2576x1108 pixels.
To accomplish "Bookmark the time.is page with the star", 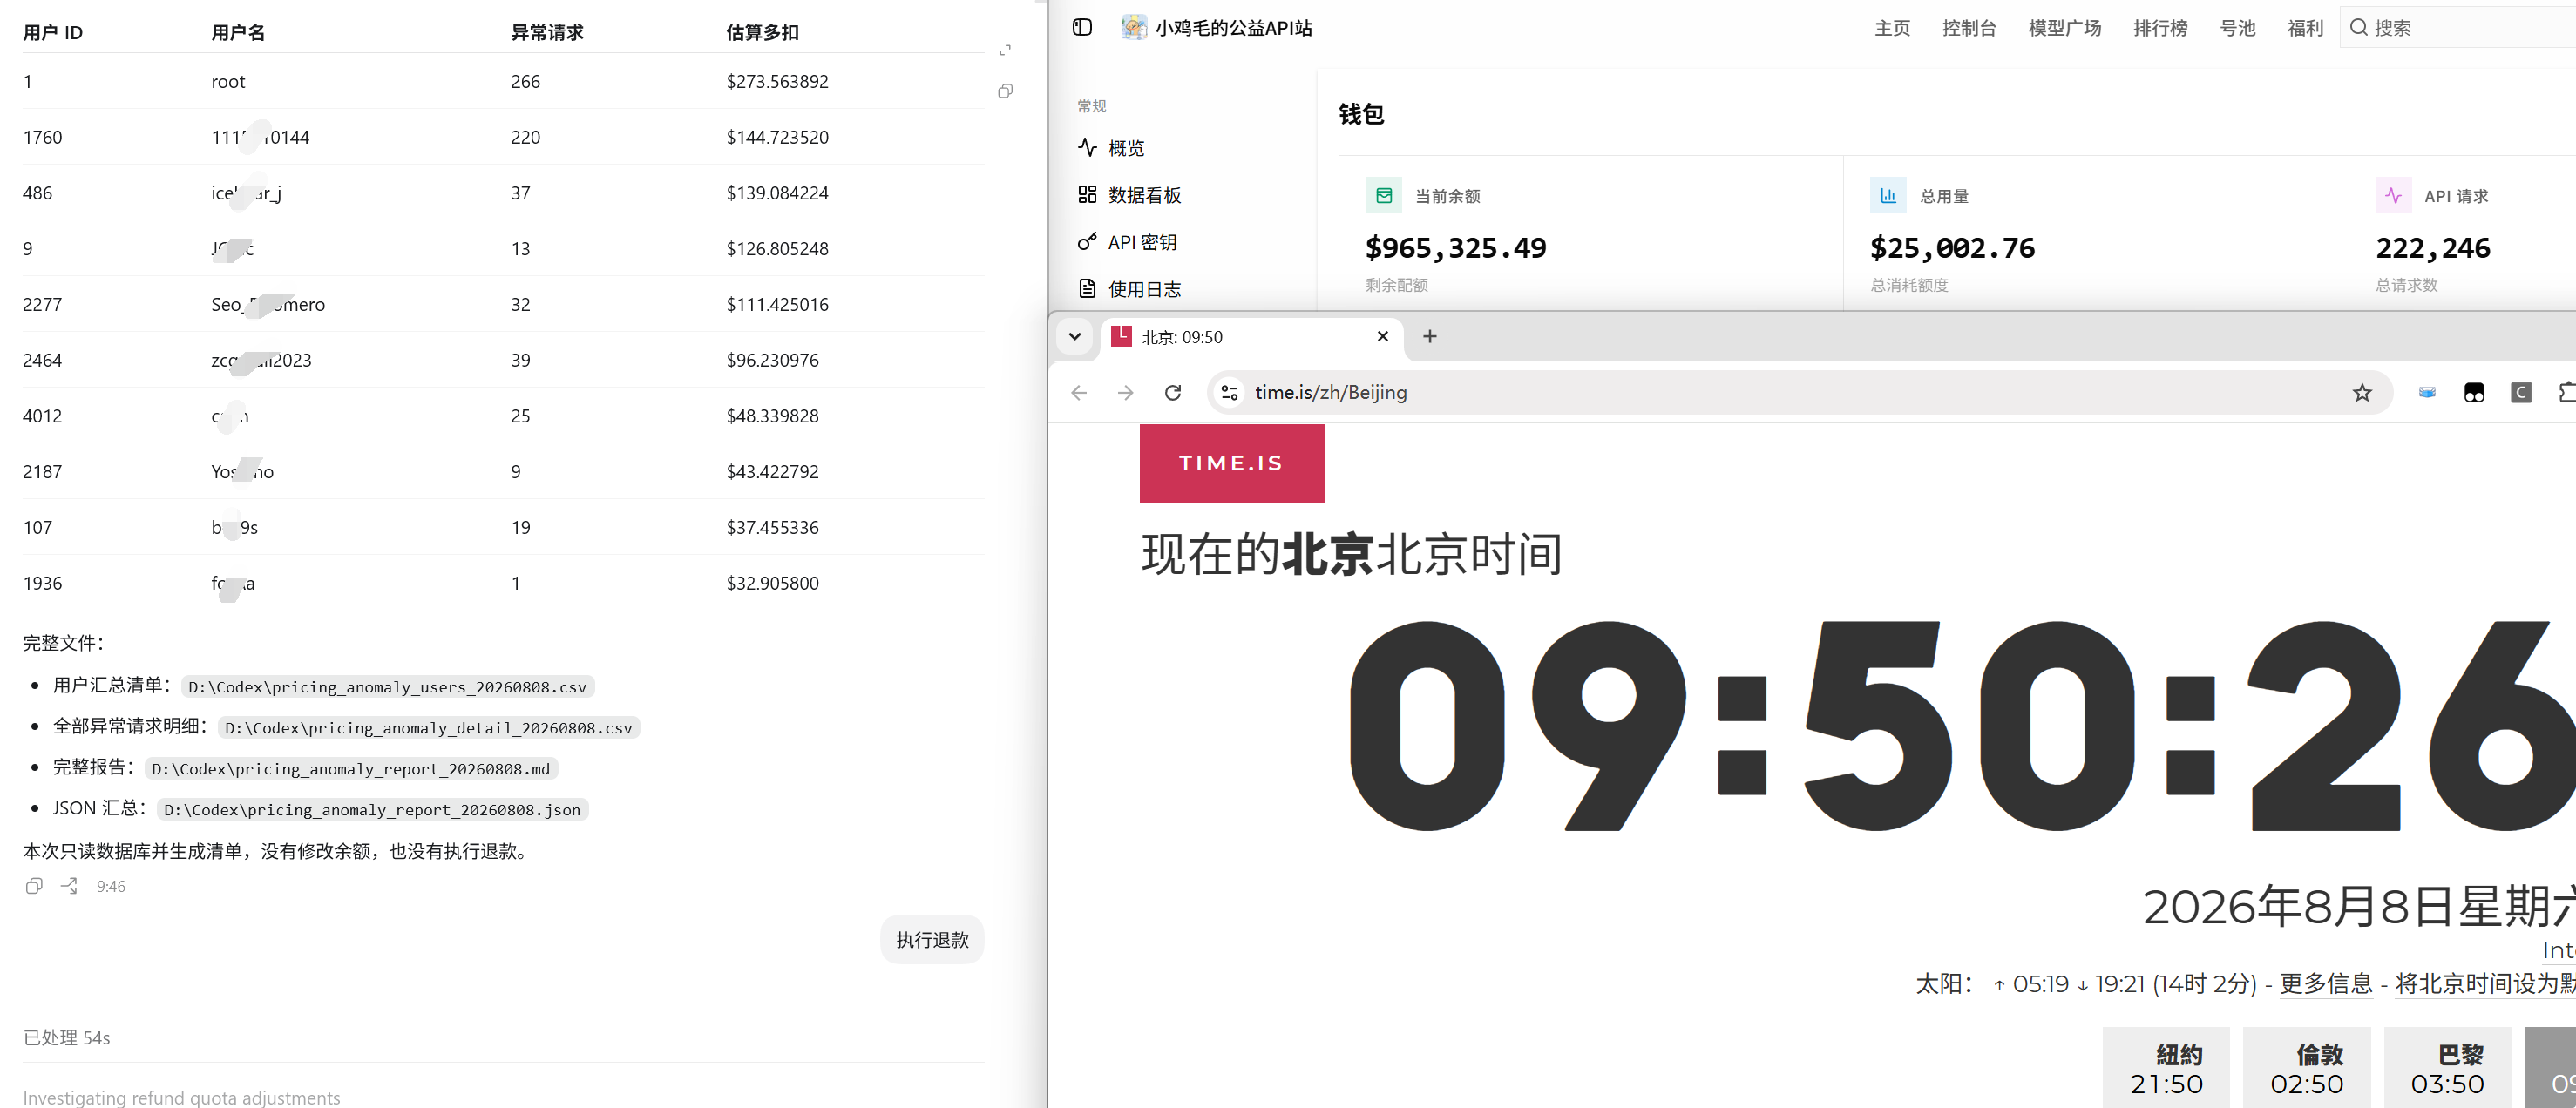I will [x=2362, y=393].
